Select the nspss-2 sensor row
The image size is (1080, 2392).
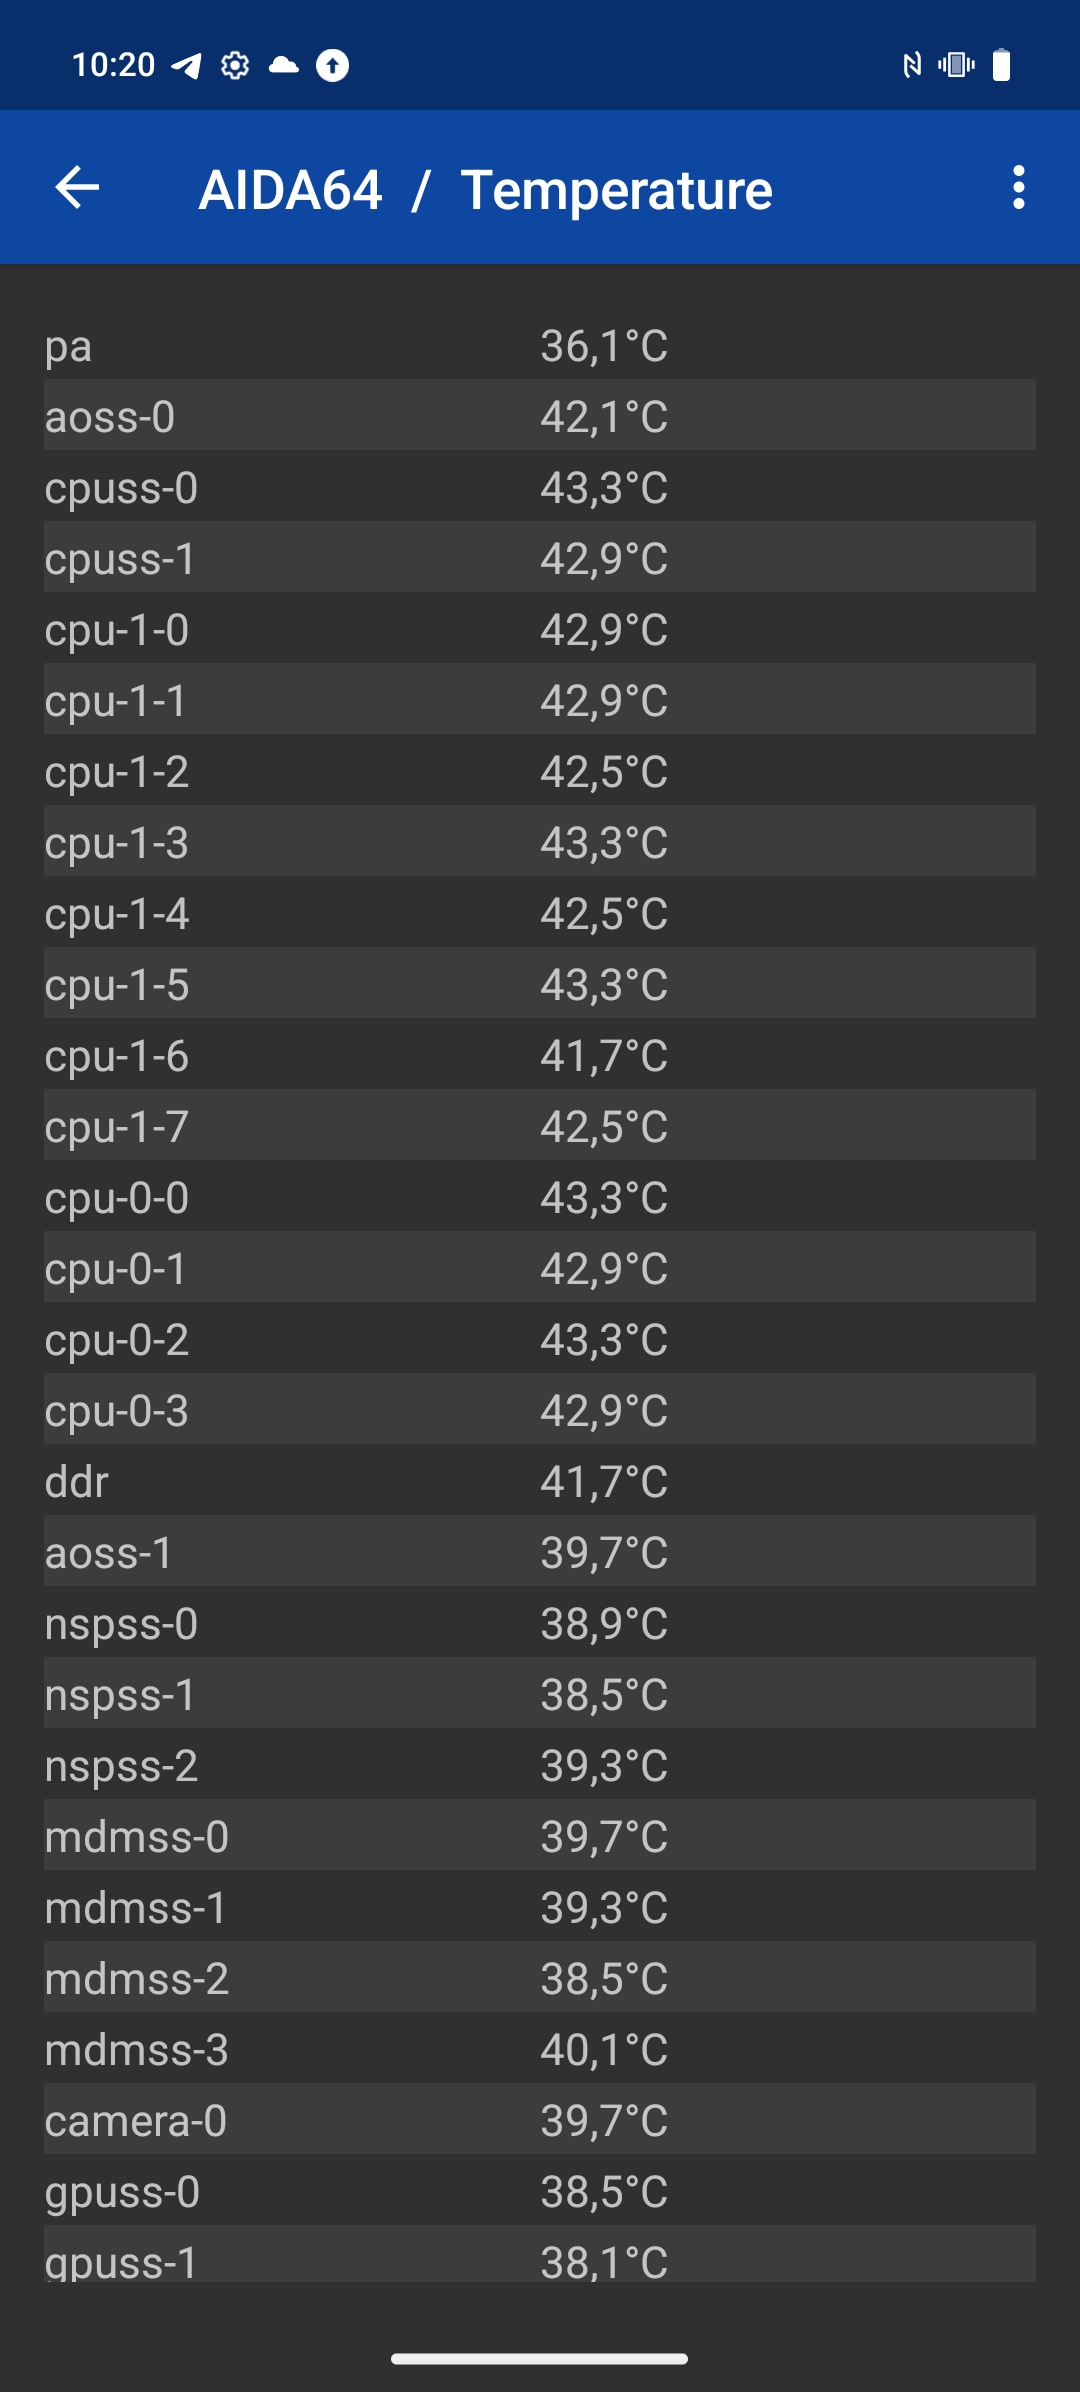click(540, 1764)
